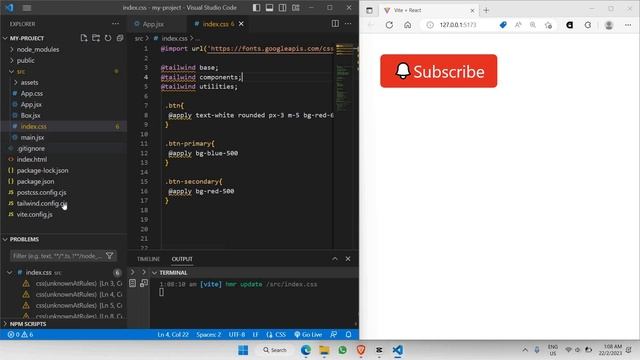The height and width of the screenshot is (360, 640).
Task: Toggle the bottom panel layout icon
Action: click(269, 8)
